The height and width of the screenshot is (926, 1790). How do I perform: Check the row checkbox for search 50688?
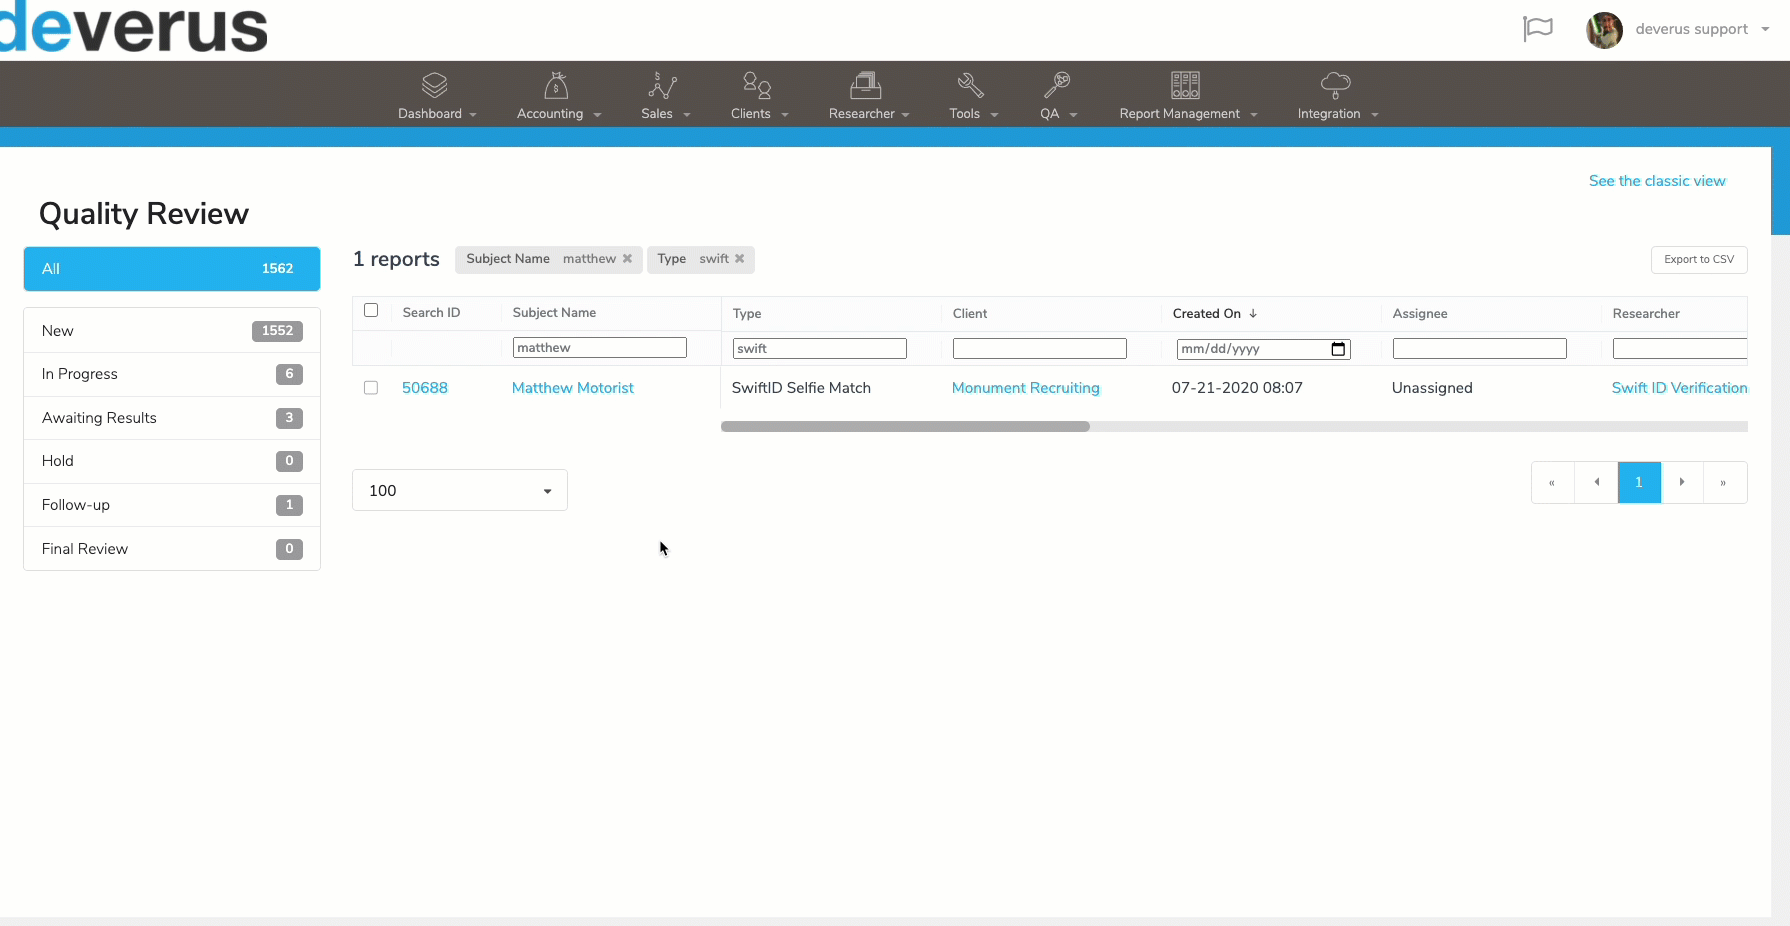(x=371, y=387)
